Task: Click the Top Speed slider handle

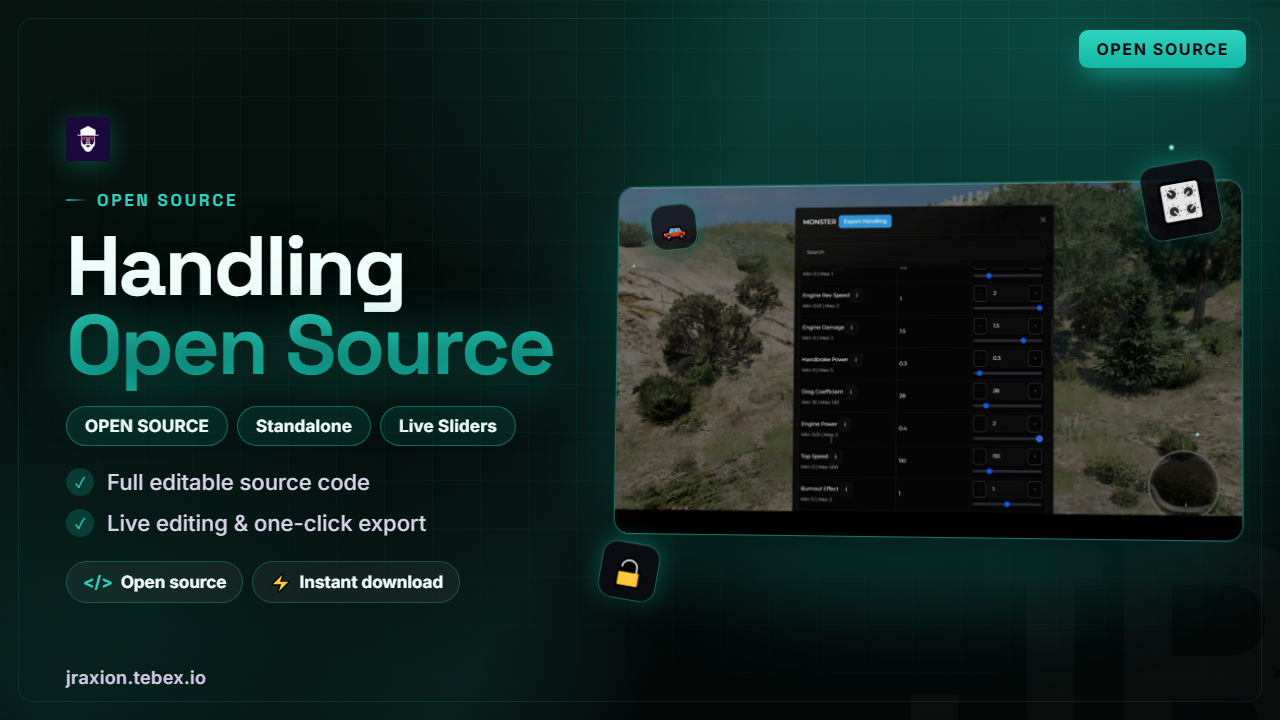Action: click(989, 471)
